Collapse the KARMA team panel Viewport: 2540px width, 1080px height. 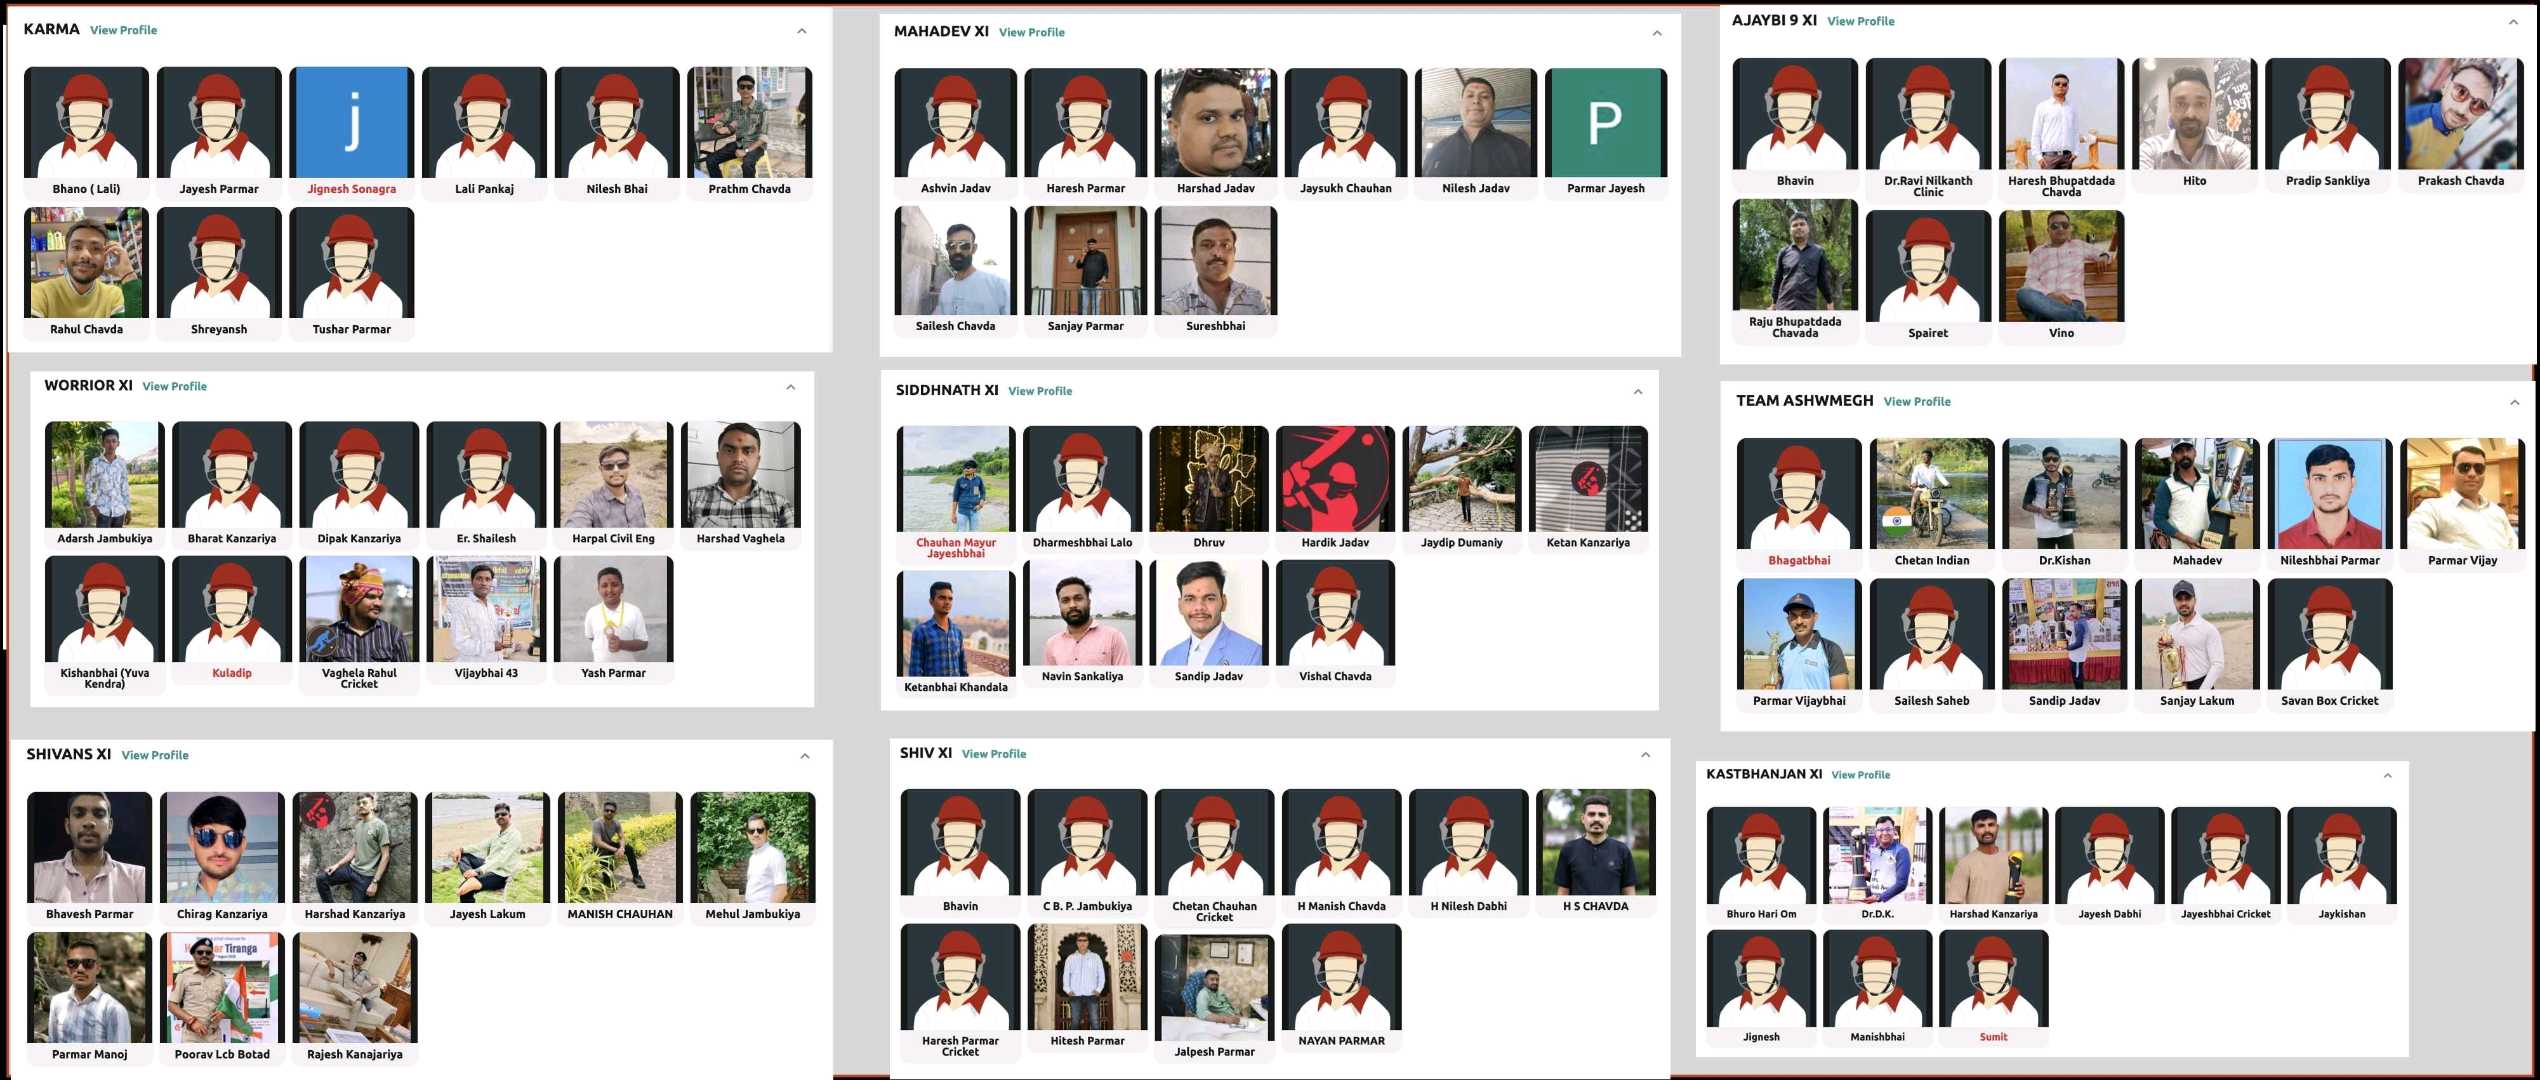point(802,31)
